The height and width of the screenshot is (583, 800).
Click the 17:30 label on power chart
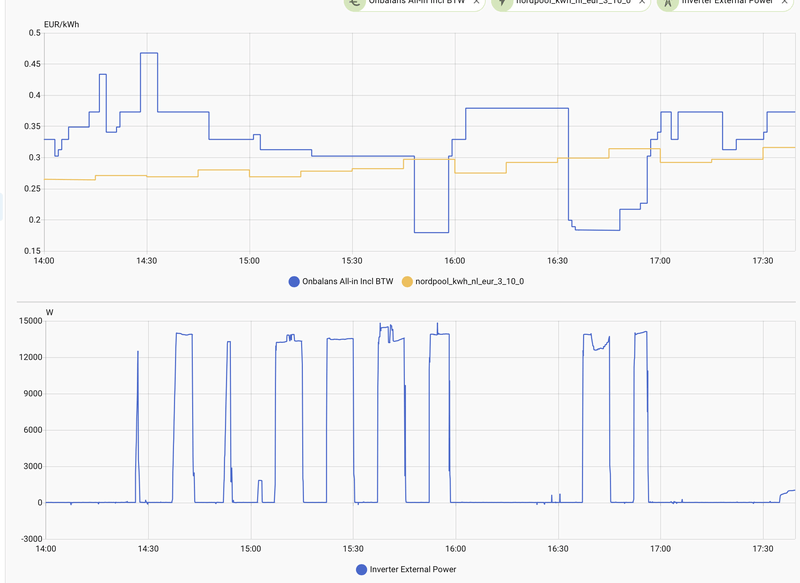(765, 548)
